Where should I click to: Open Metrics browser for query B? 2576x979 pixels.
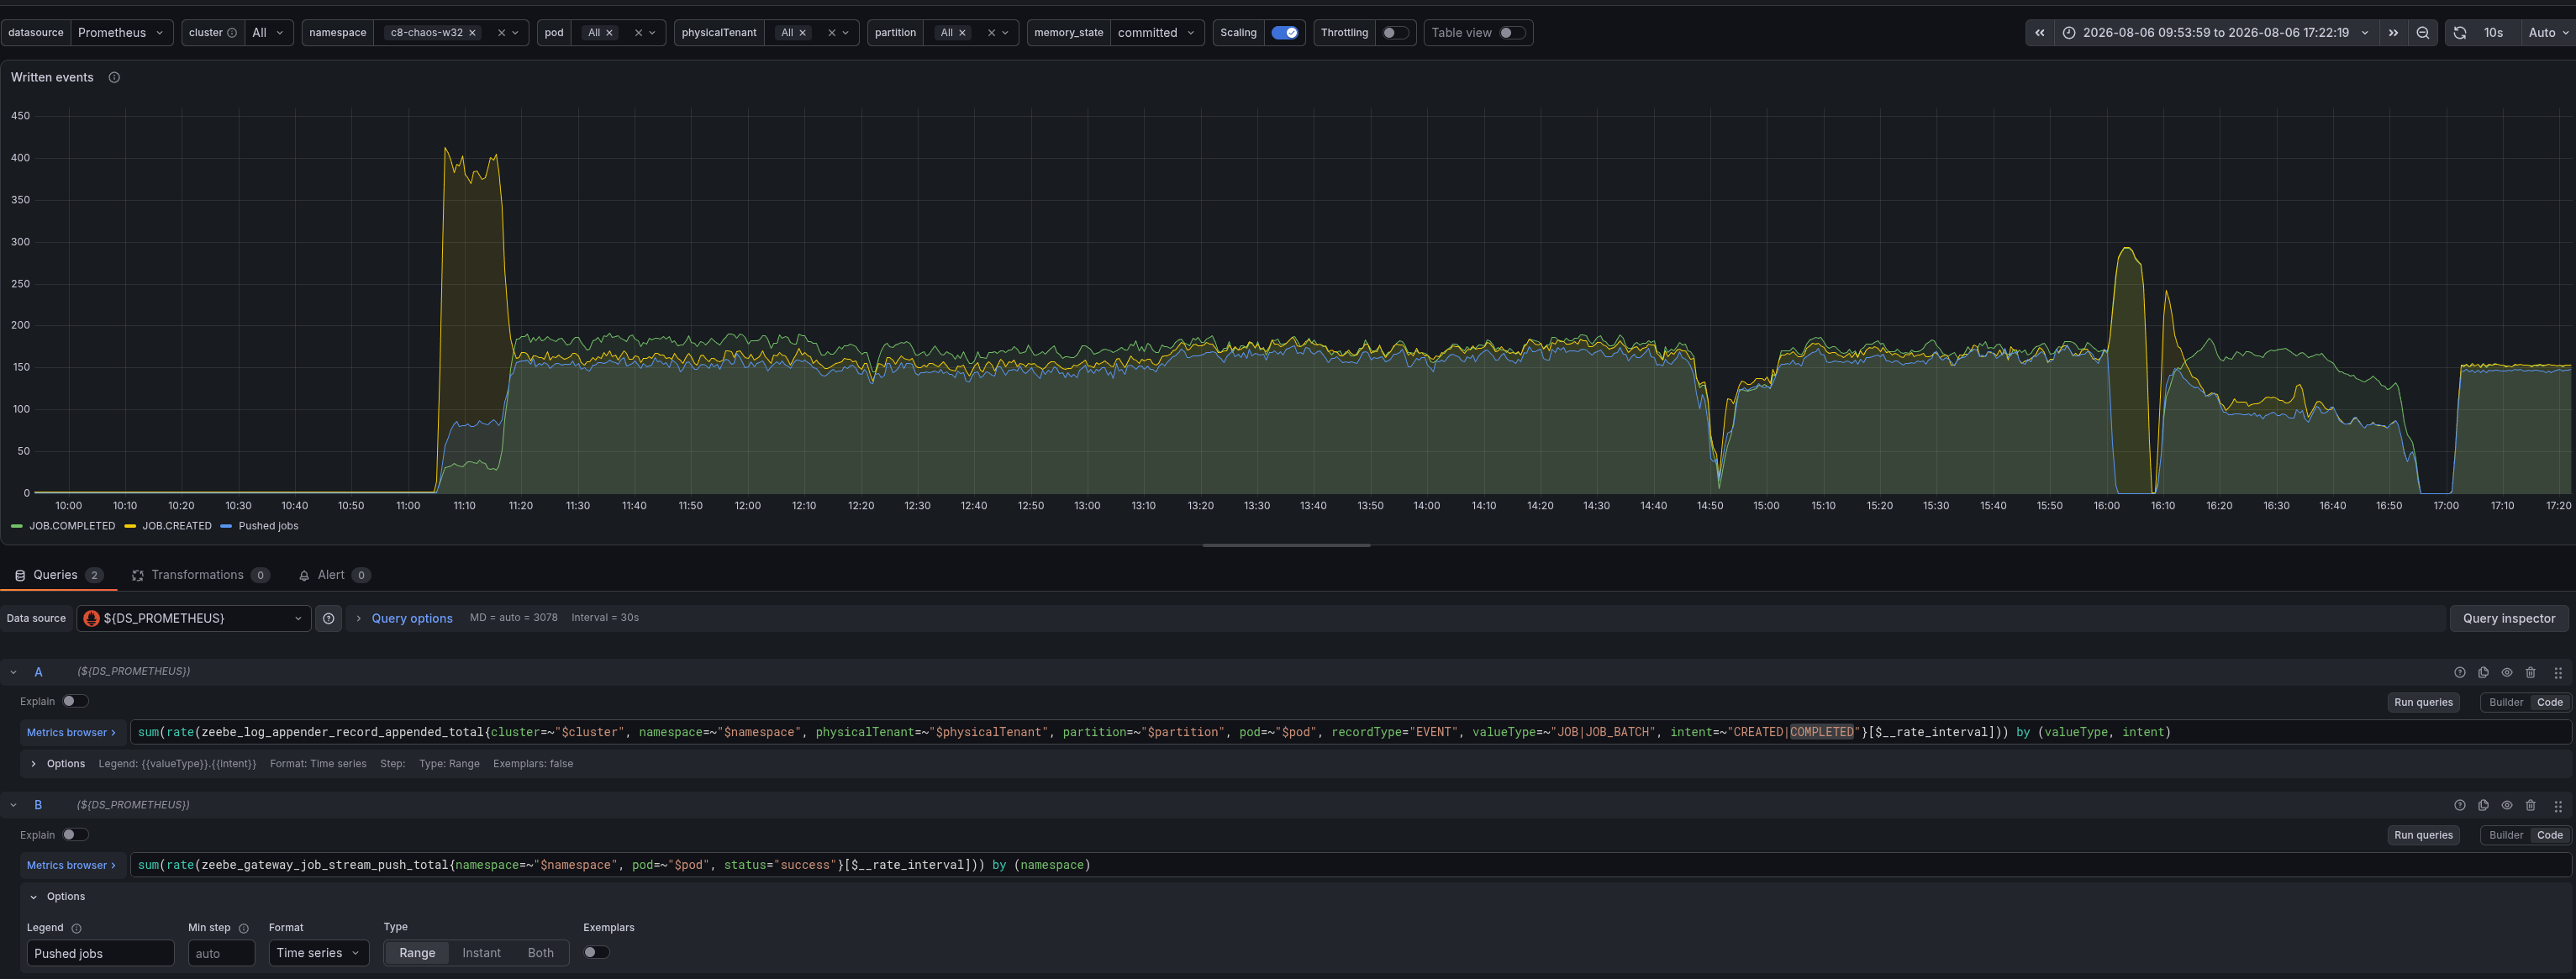(73, 865)
